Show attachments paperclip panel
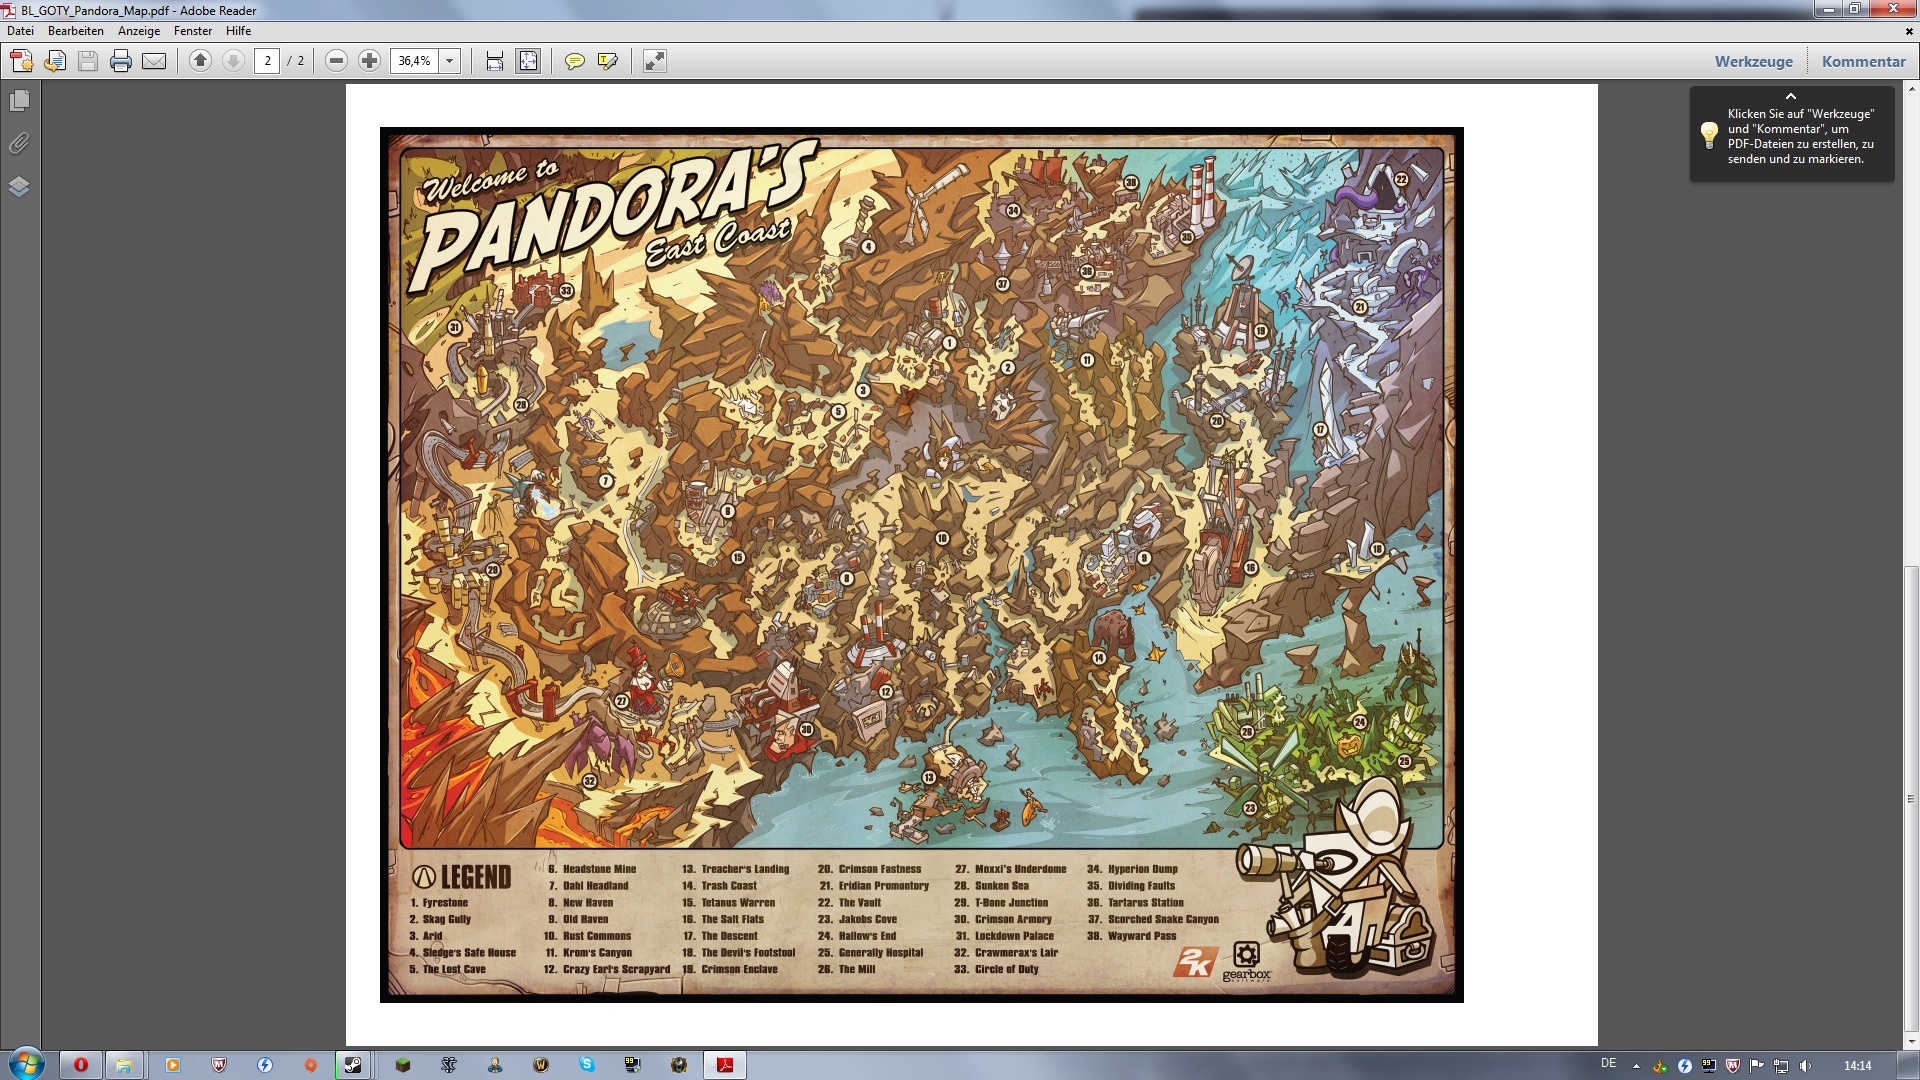 tap(19, 144)
